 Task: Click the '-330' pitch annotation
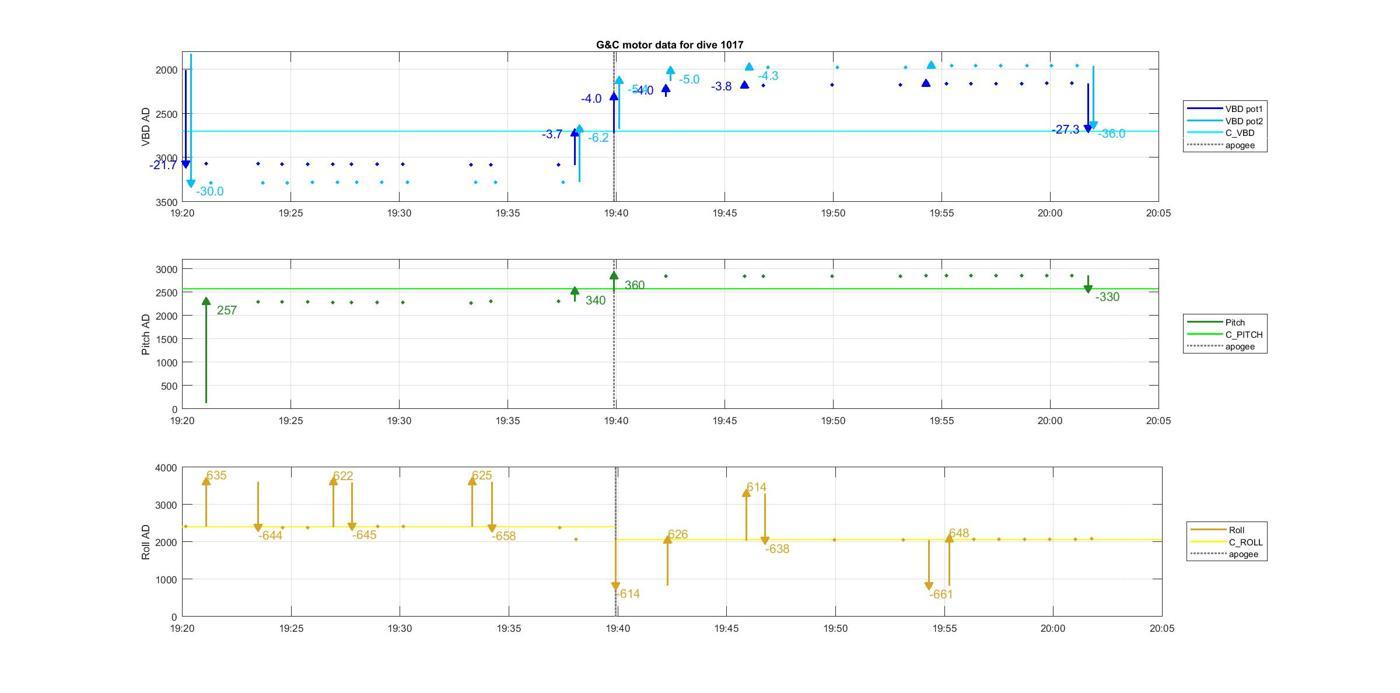1107,297
